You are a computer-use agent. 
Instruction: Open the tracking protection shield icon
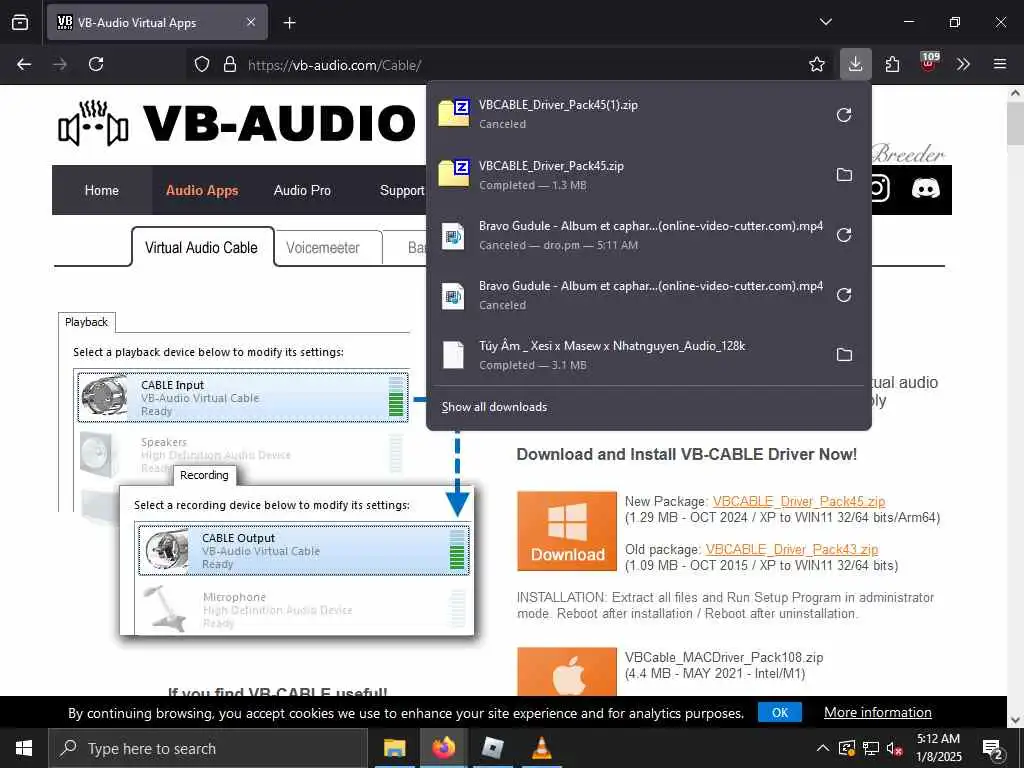click(202, 64)
